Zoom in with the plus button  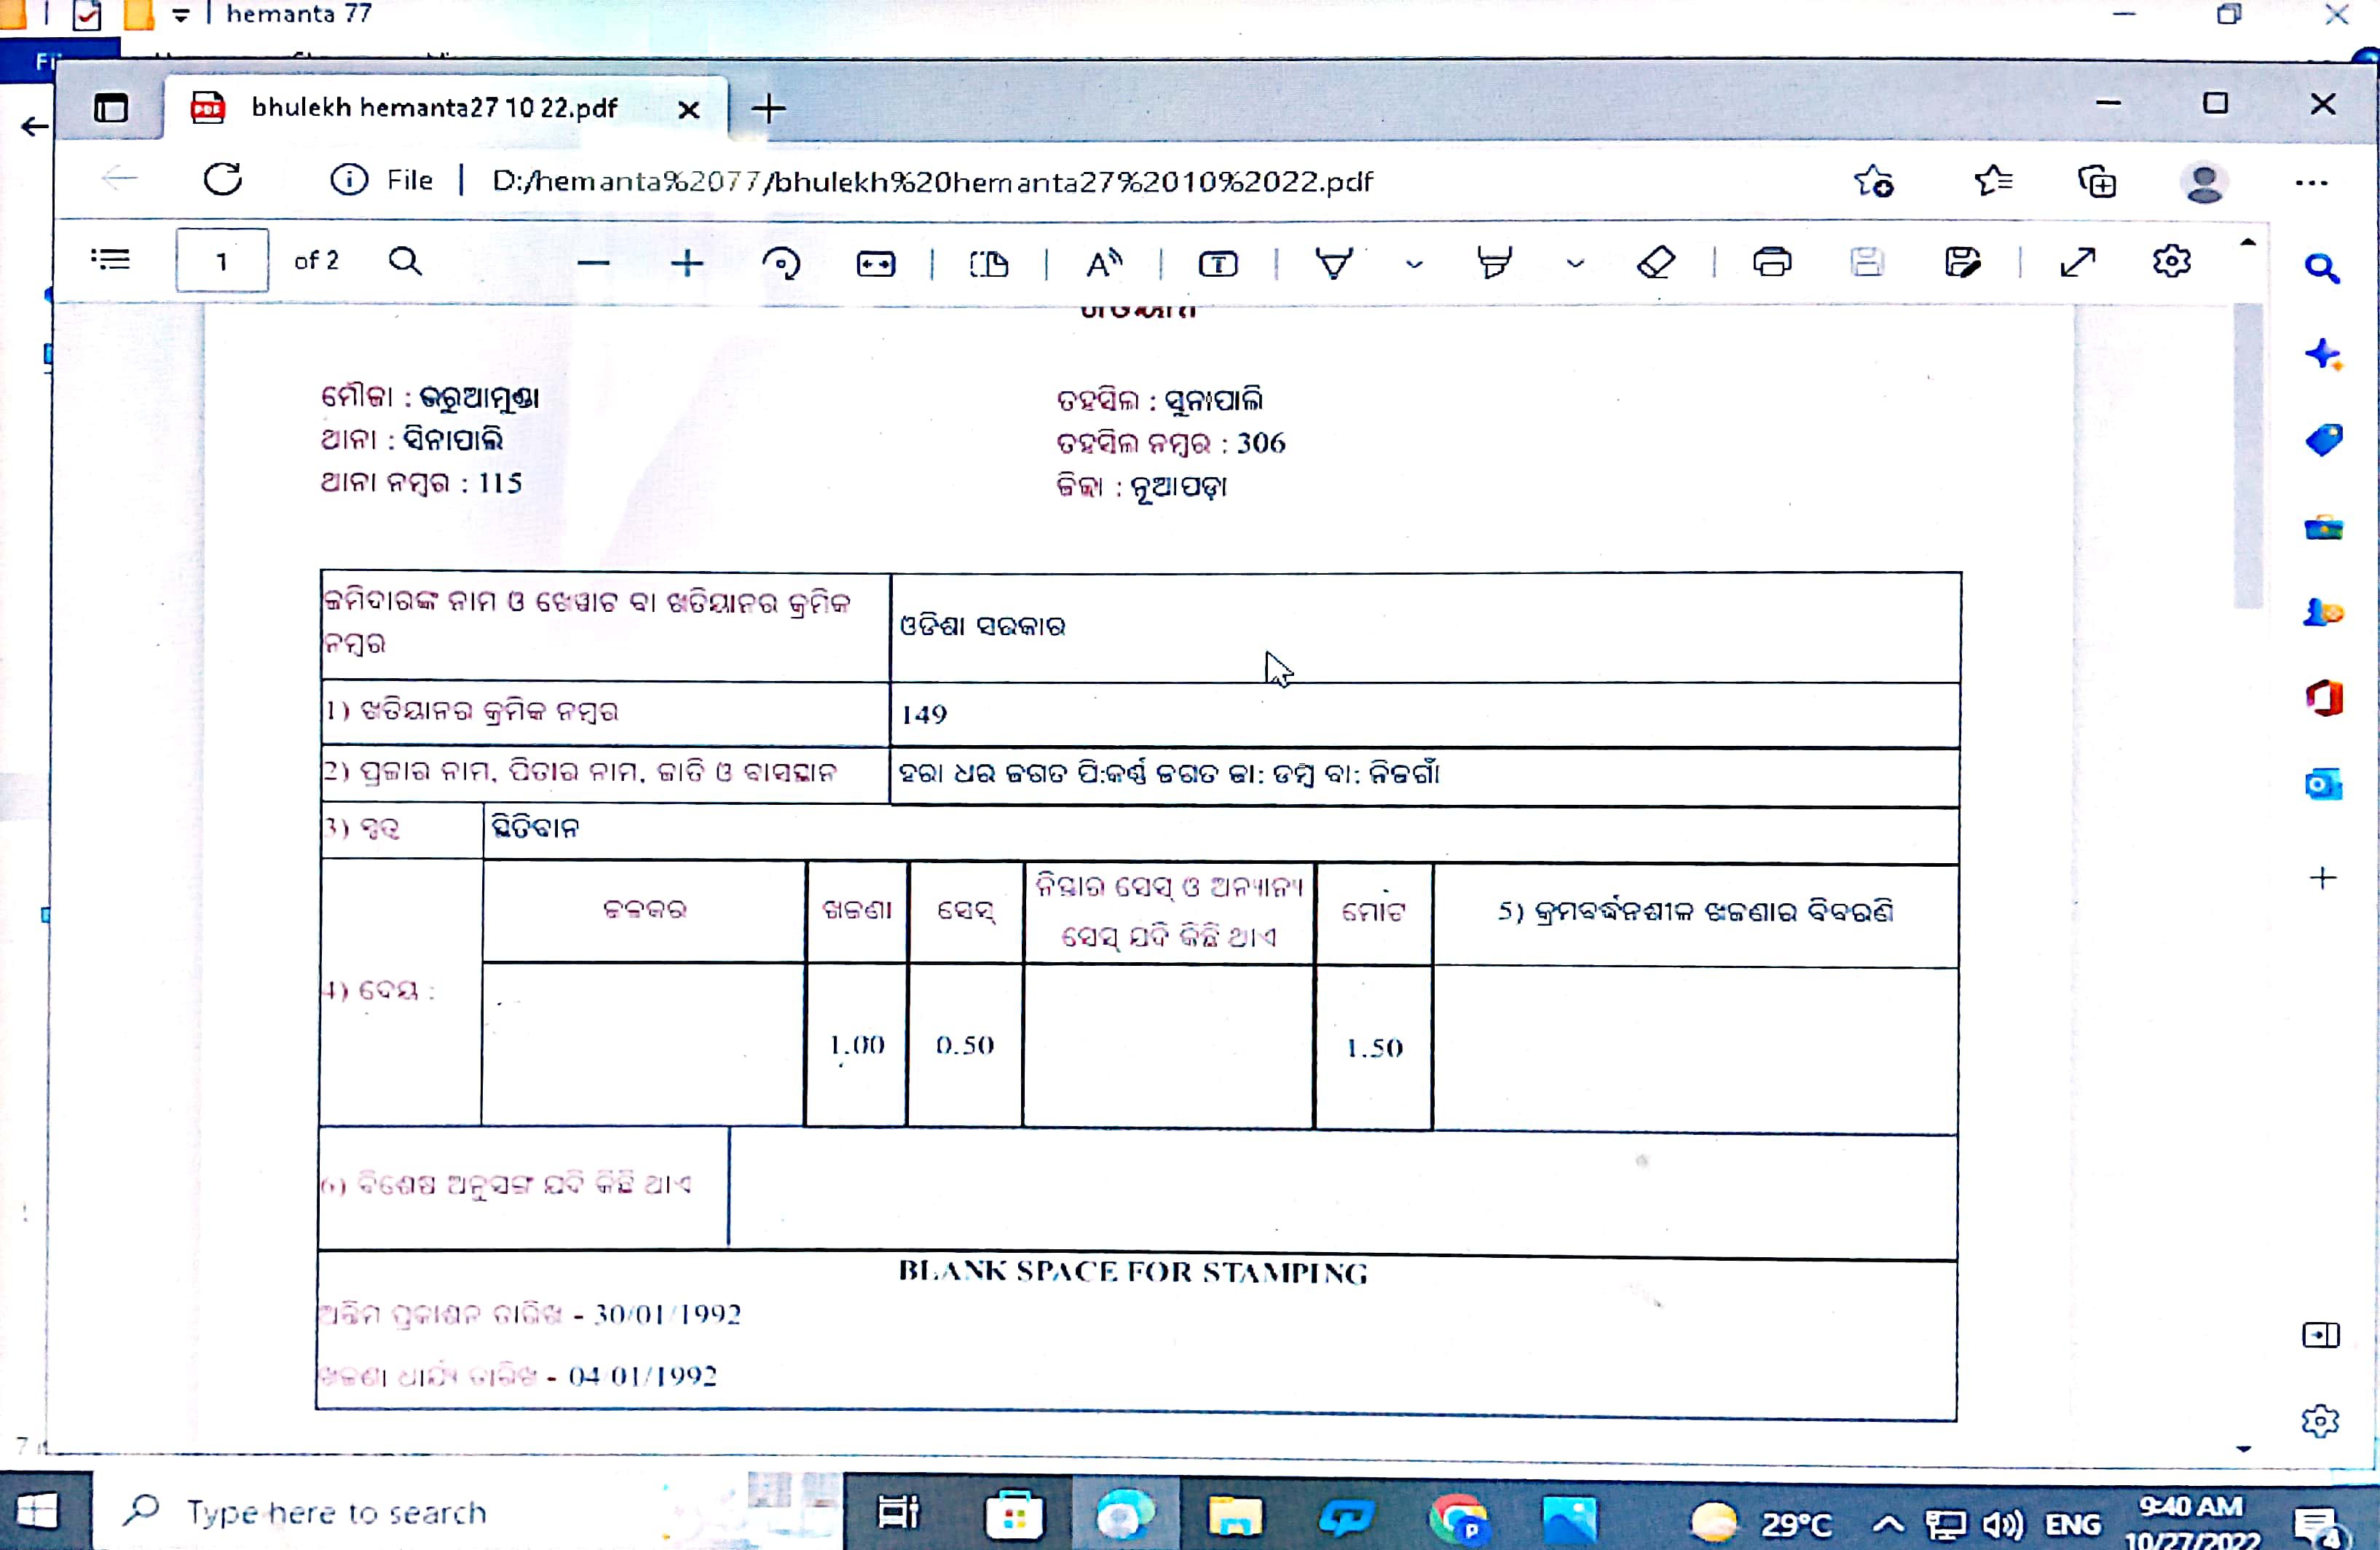point(687,264)
